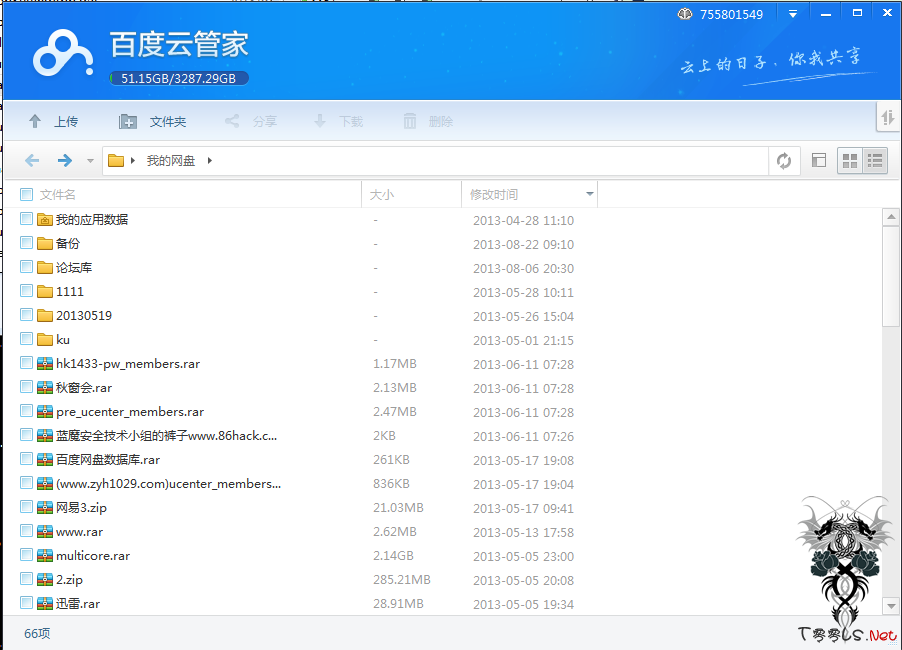The image size is (902, 650).
Task: Toggle the select-all checkbox beside 文件名
Action: (x=26, y=194)
